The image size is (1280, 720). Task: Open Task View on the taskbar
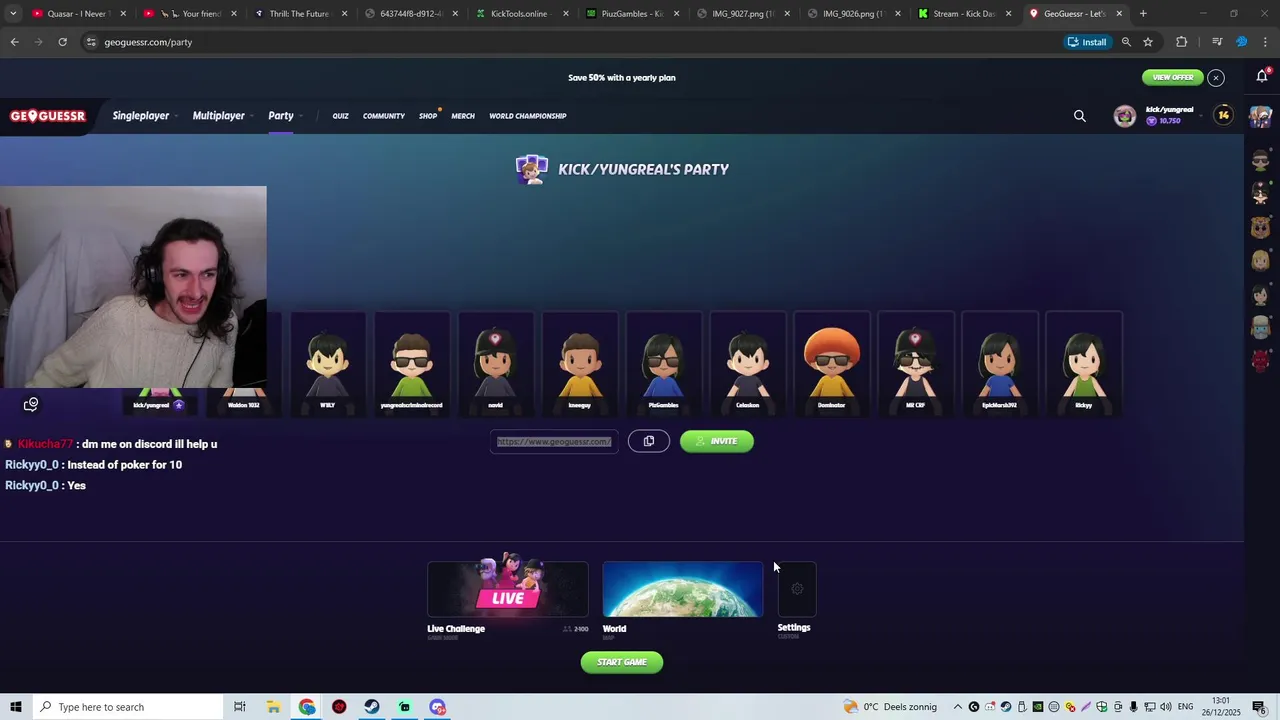240,707
